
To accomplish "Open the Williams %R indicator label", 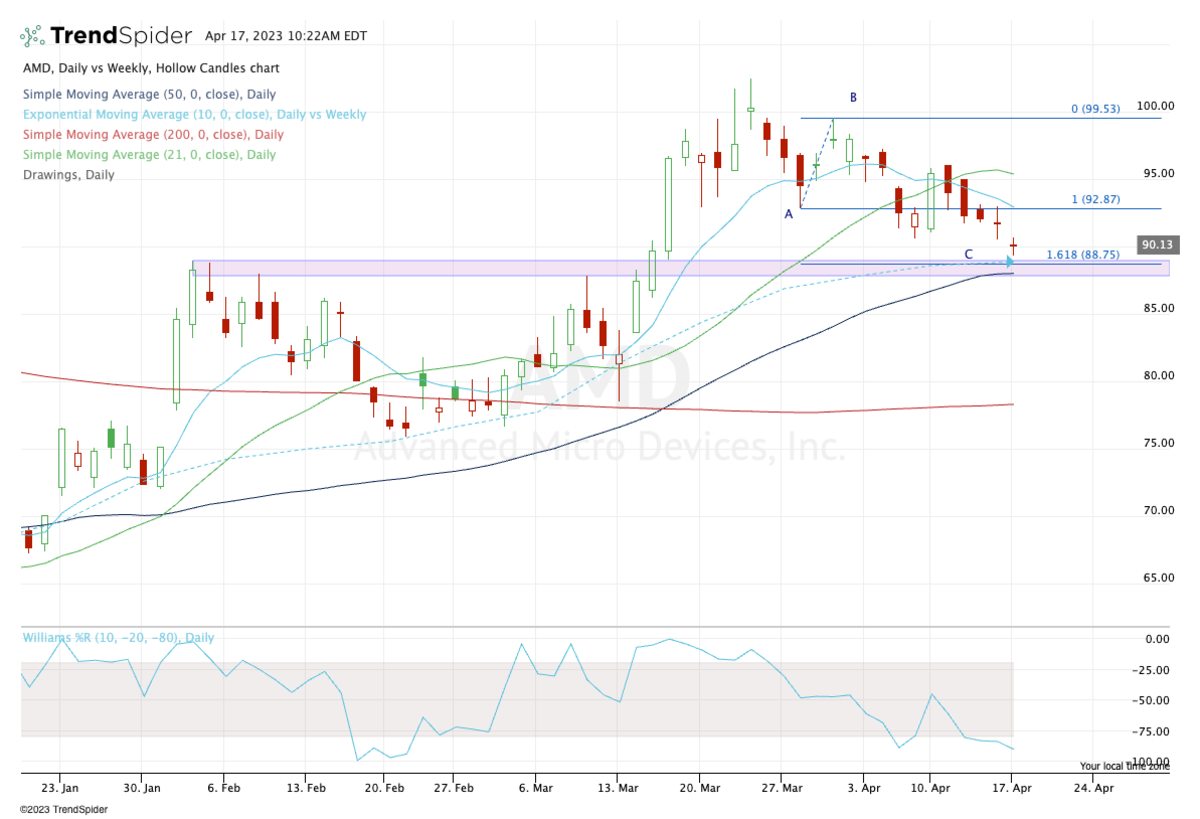I will [x=118, y=637].
